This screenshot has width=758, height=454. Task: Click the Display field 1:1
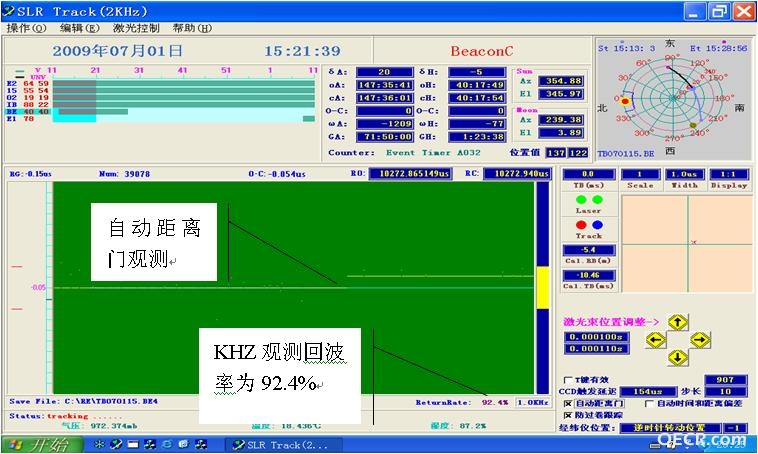pos(729,174)
